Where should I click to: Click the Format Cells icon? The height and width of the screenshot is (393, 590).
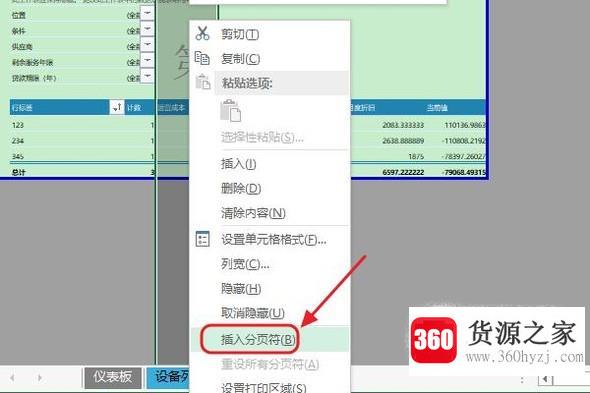point(203,239)
